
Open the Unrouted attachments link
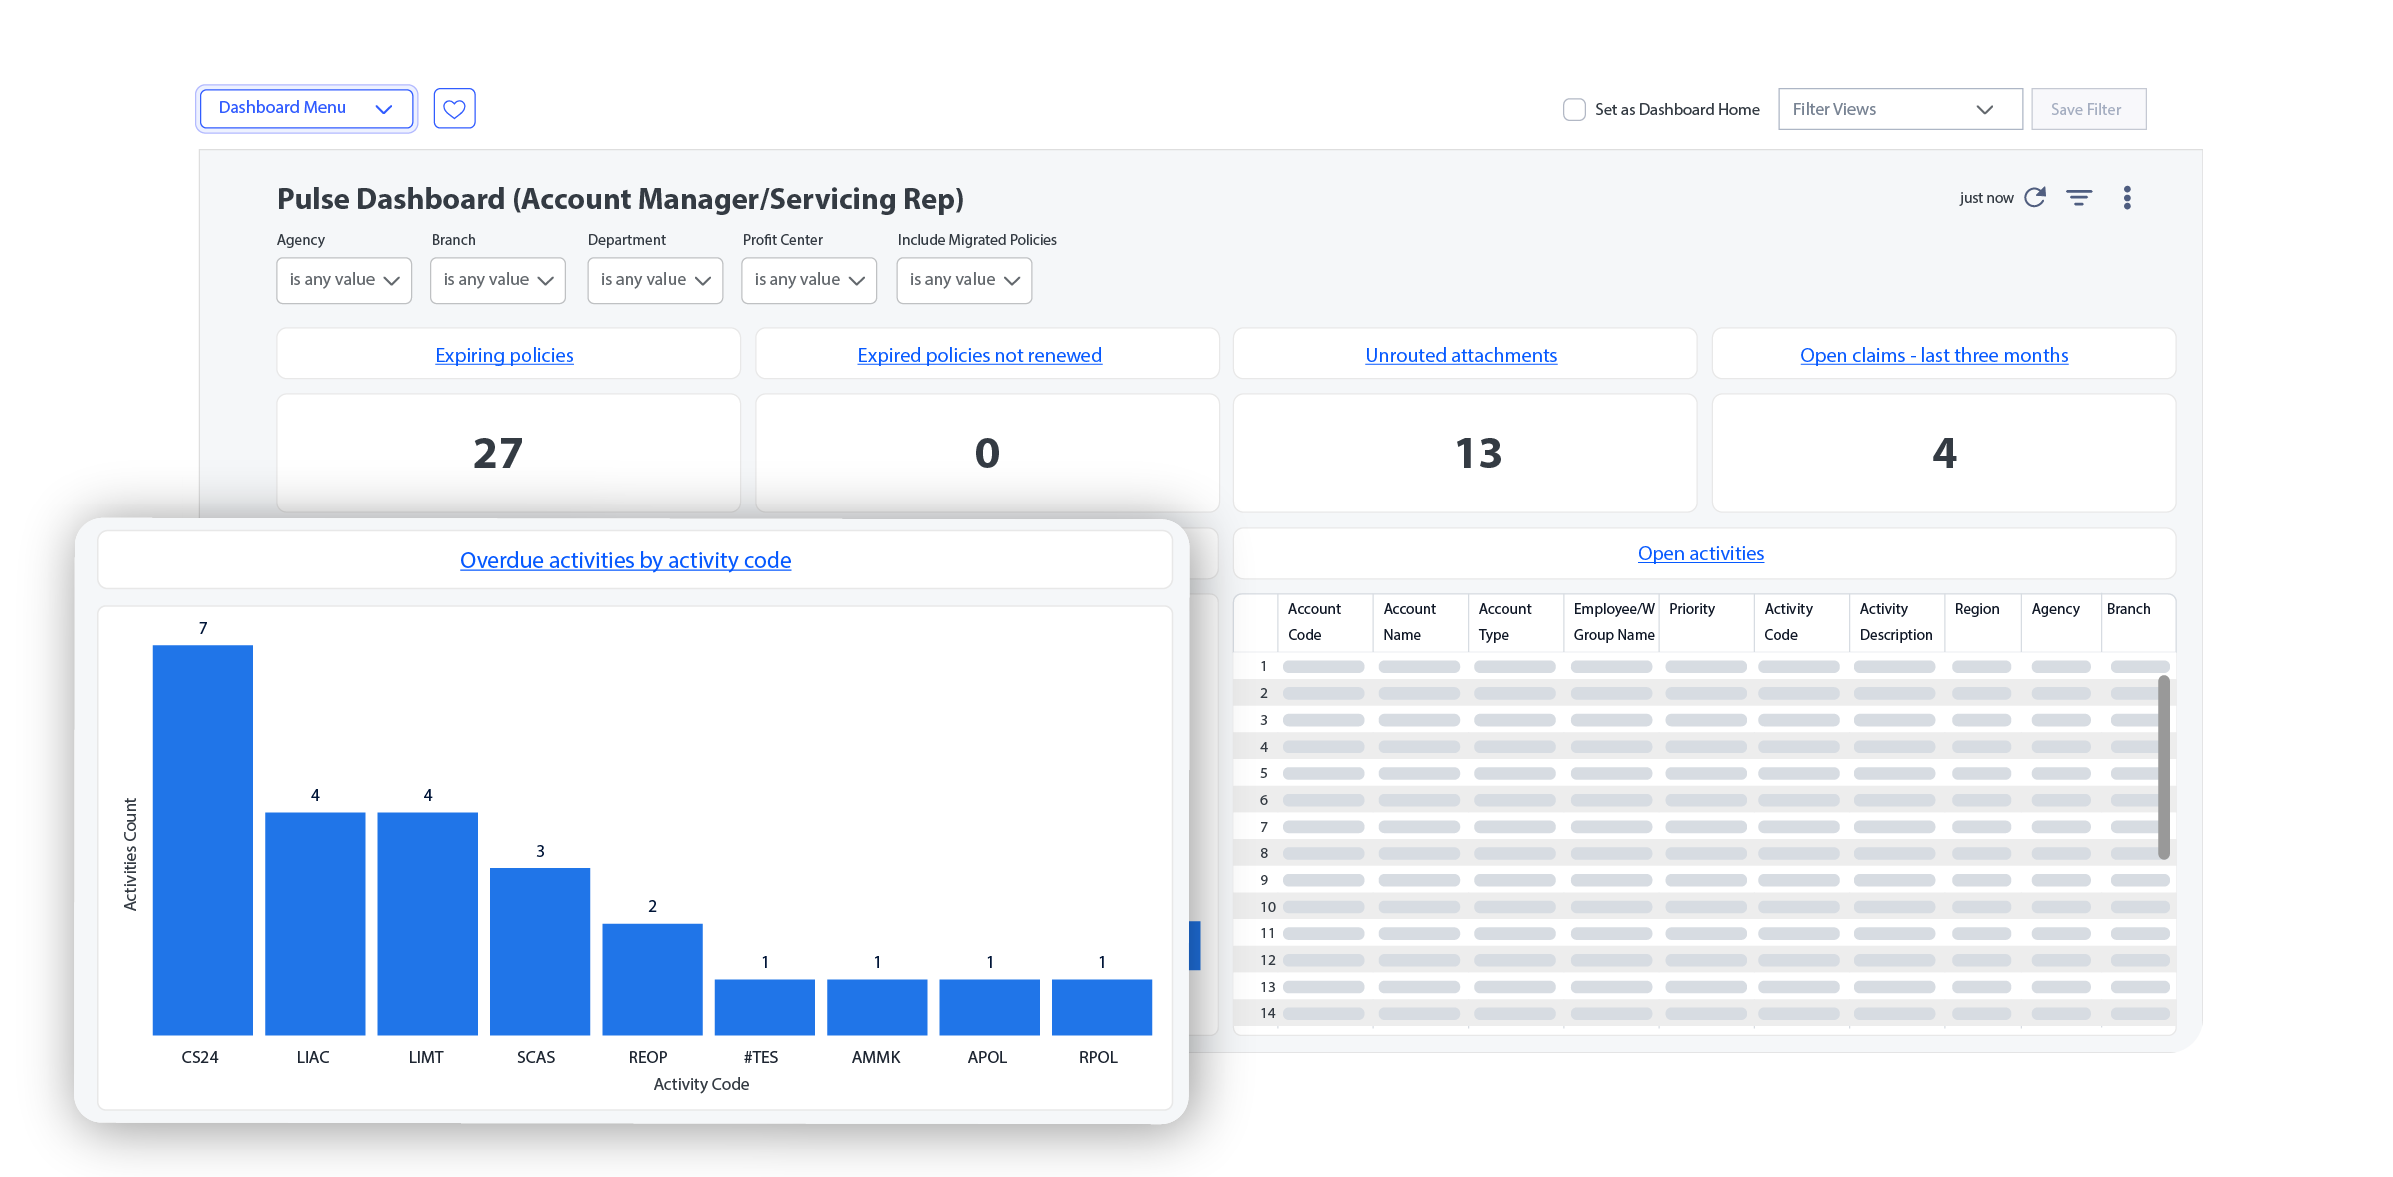[1461, 355]
